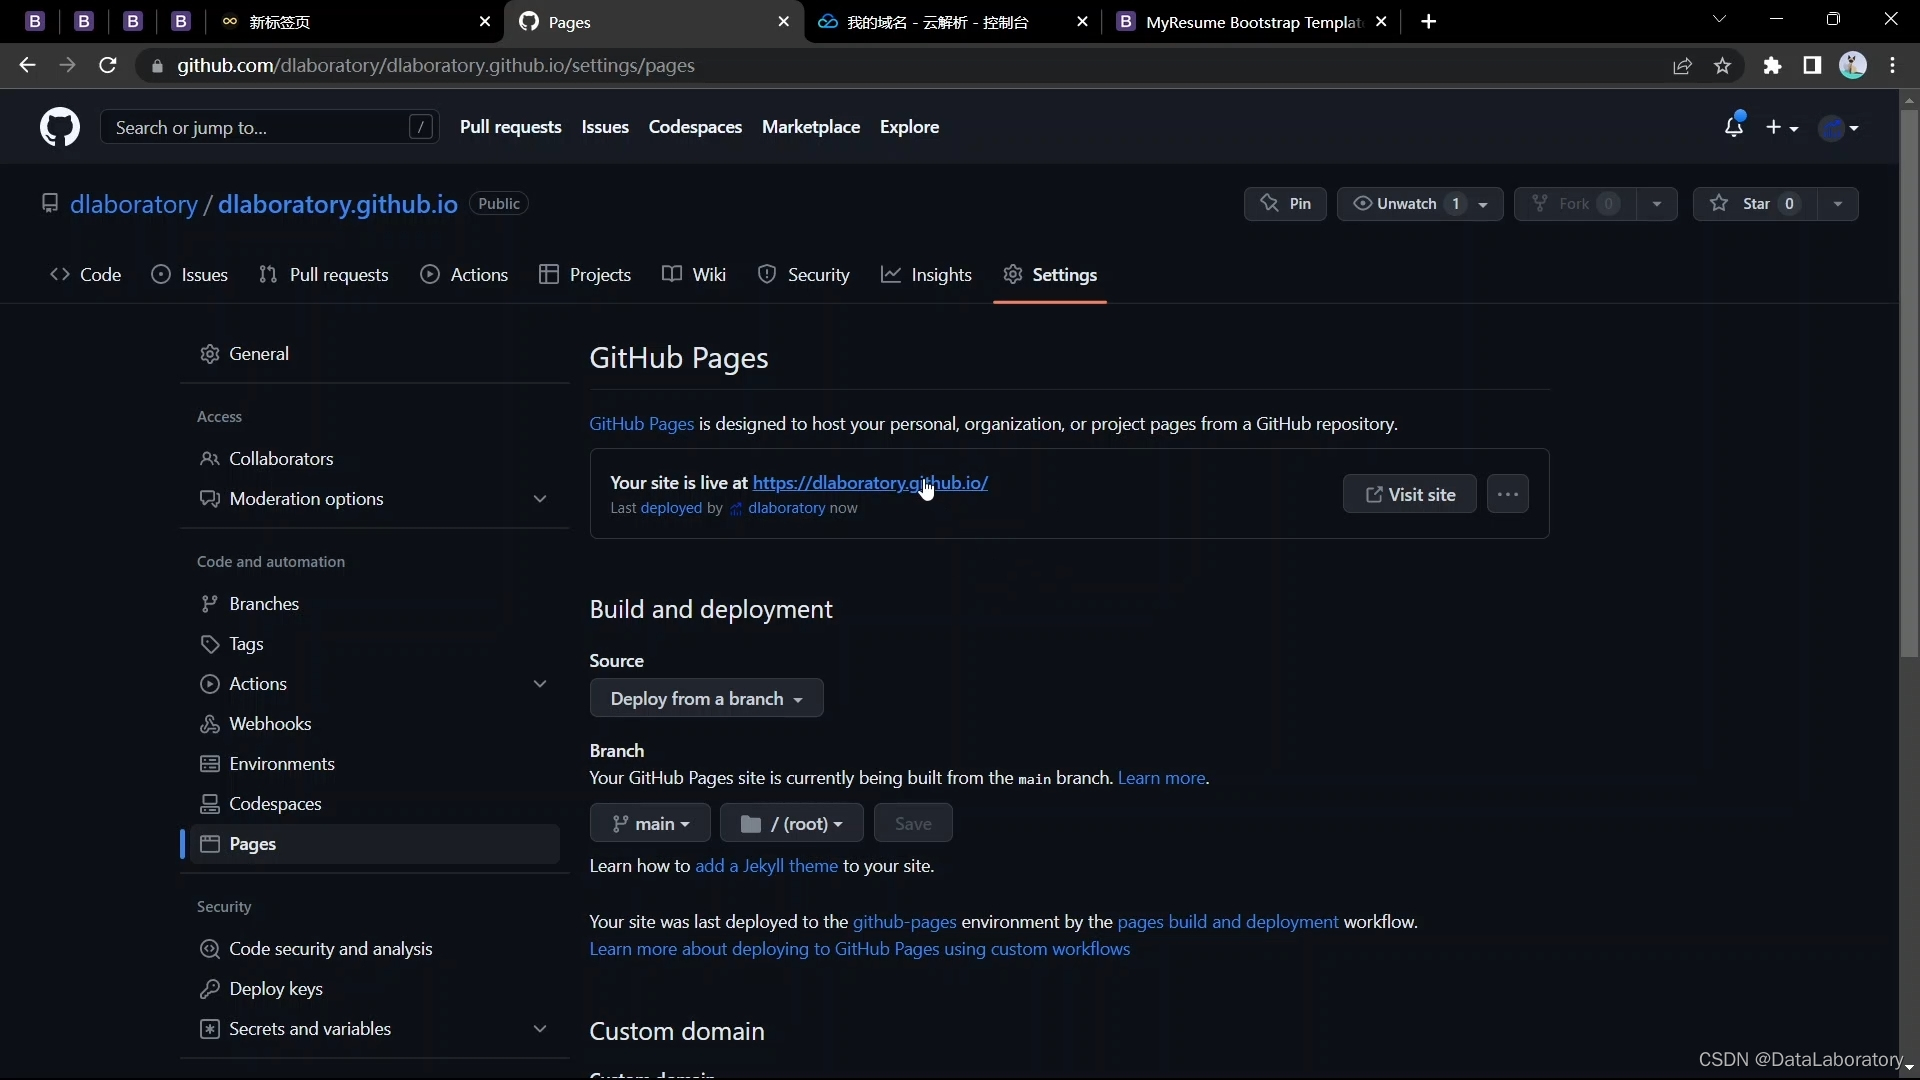
Task: Open Webhooks in settings sidebar
Action: [270, 724]
